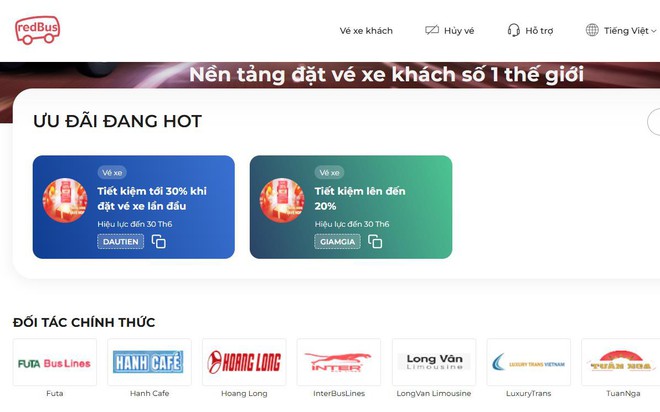Click the GIAMGIA promo code badge
This screenshot has width=660, height=412.
tap(337, 242)
